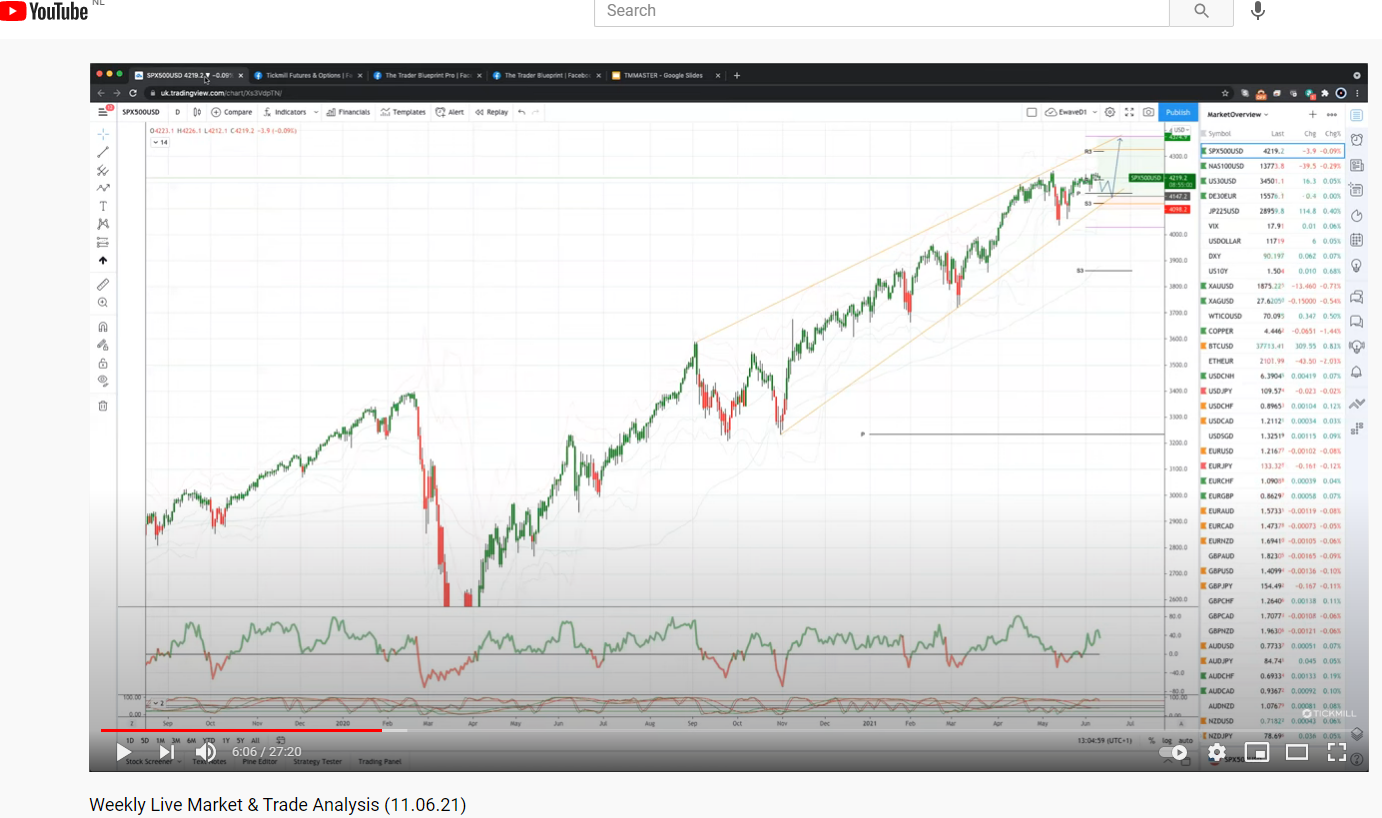Toggle magnet mode in drawing toolbar
This screenshot has height=818, width=1382.
click(103, 327)
